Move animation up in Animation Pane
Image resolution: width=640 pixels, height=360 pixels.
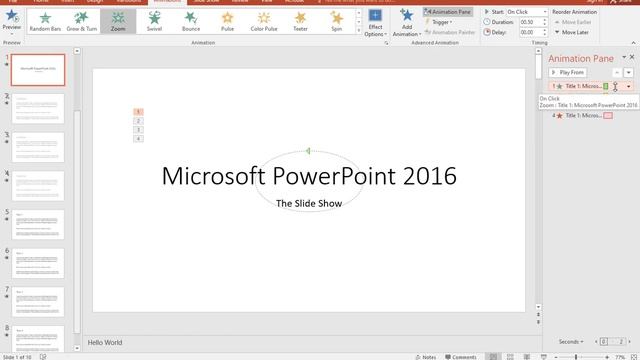tap(617, 73)
